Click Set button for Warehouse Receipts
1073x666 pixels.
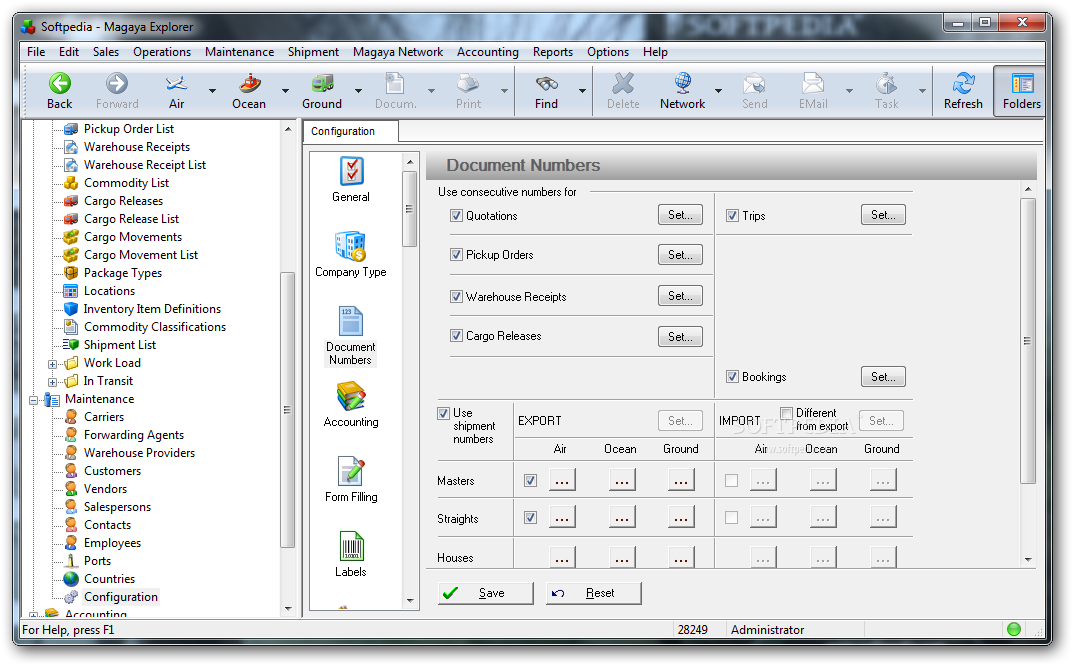click(x=680, y=296)
